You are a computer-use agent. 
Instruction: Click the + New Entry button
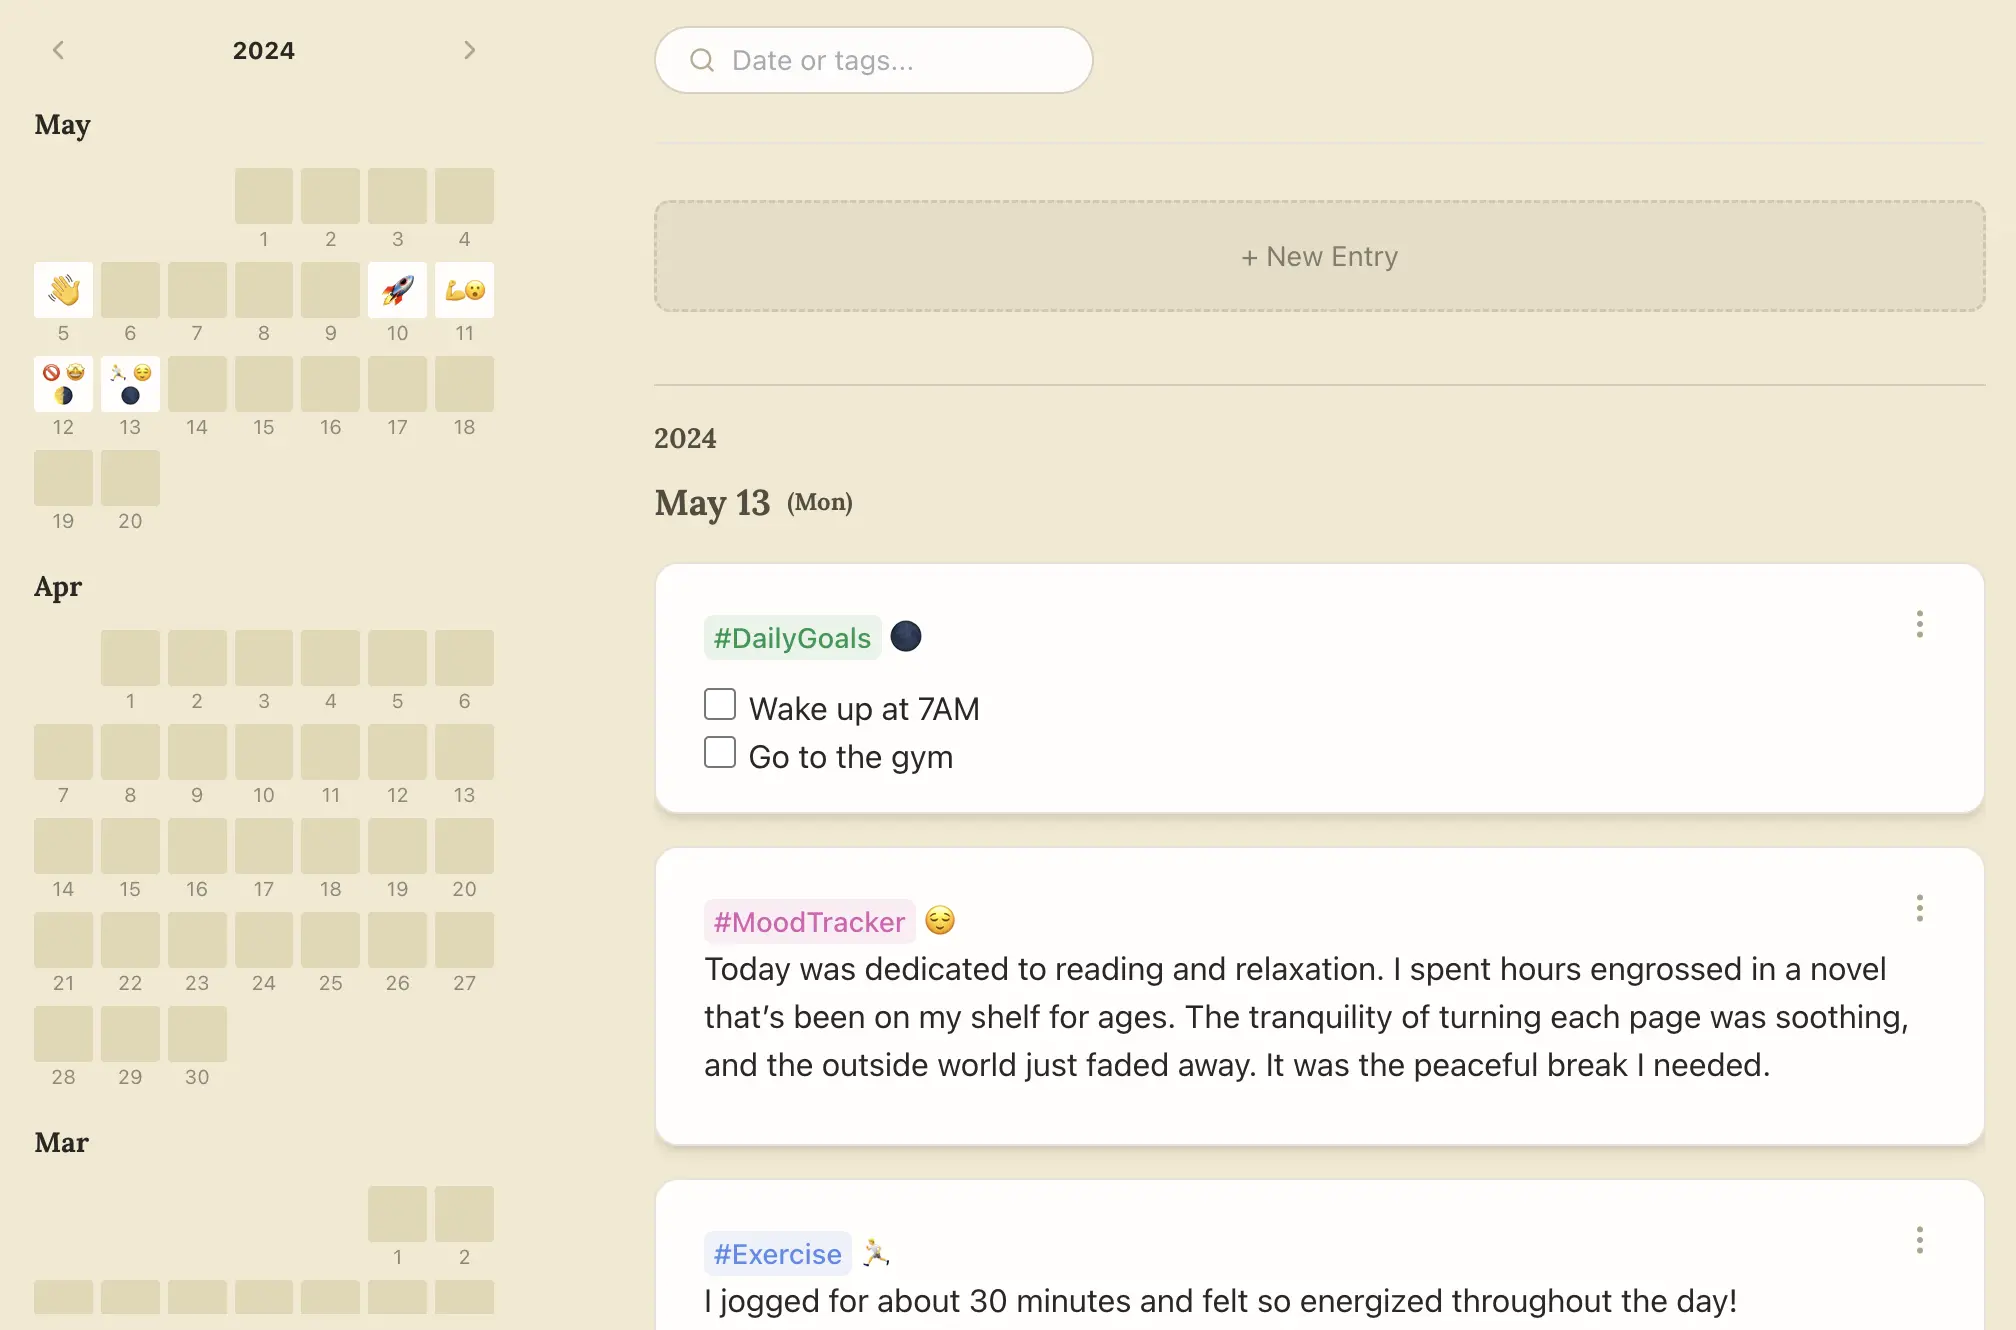1319,256
